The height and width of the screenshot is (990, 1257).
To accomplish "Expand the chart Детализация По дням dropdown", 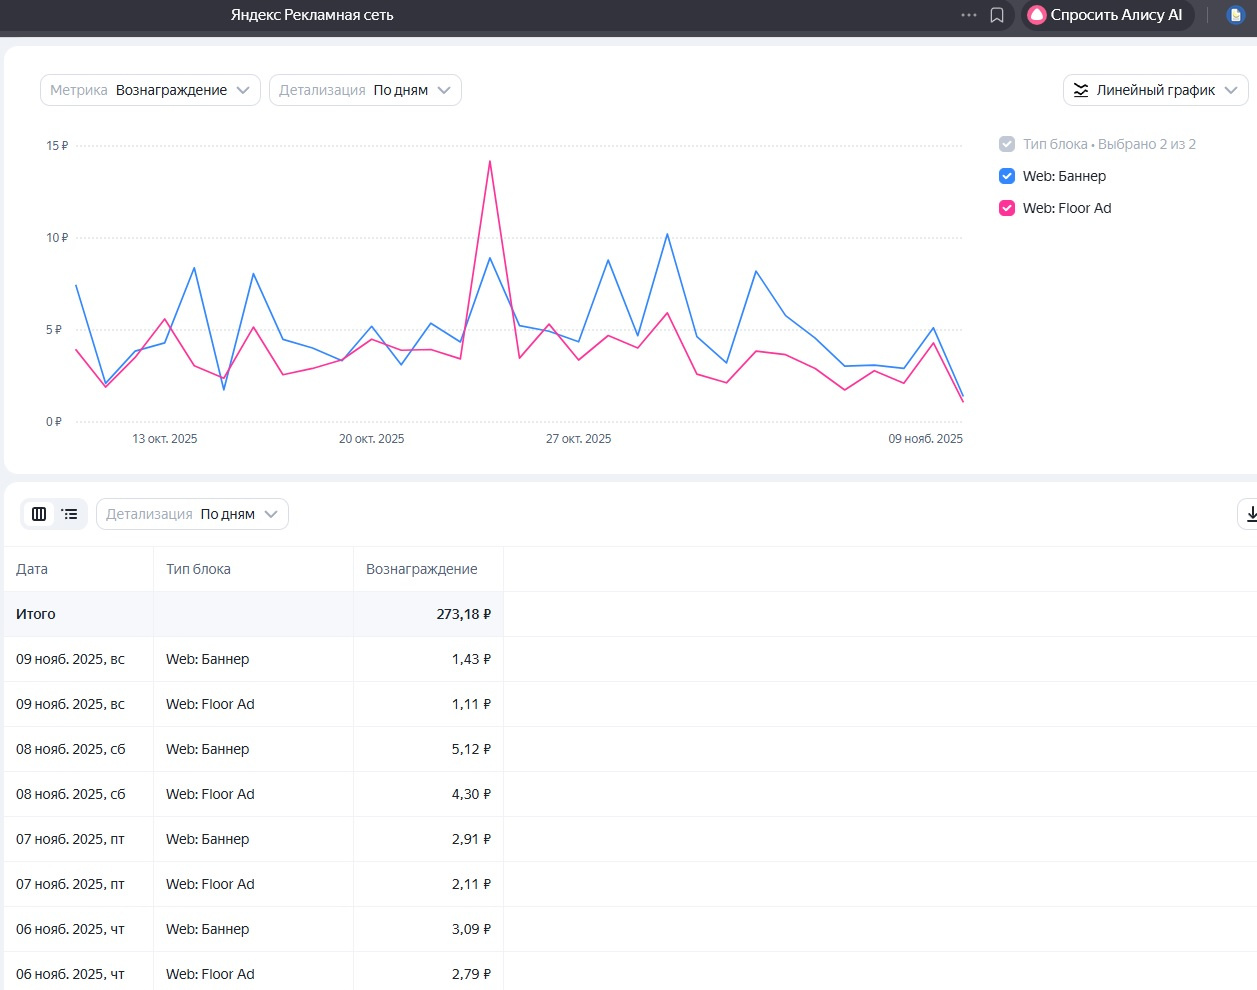I will click(365, 90).
